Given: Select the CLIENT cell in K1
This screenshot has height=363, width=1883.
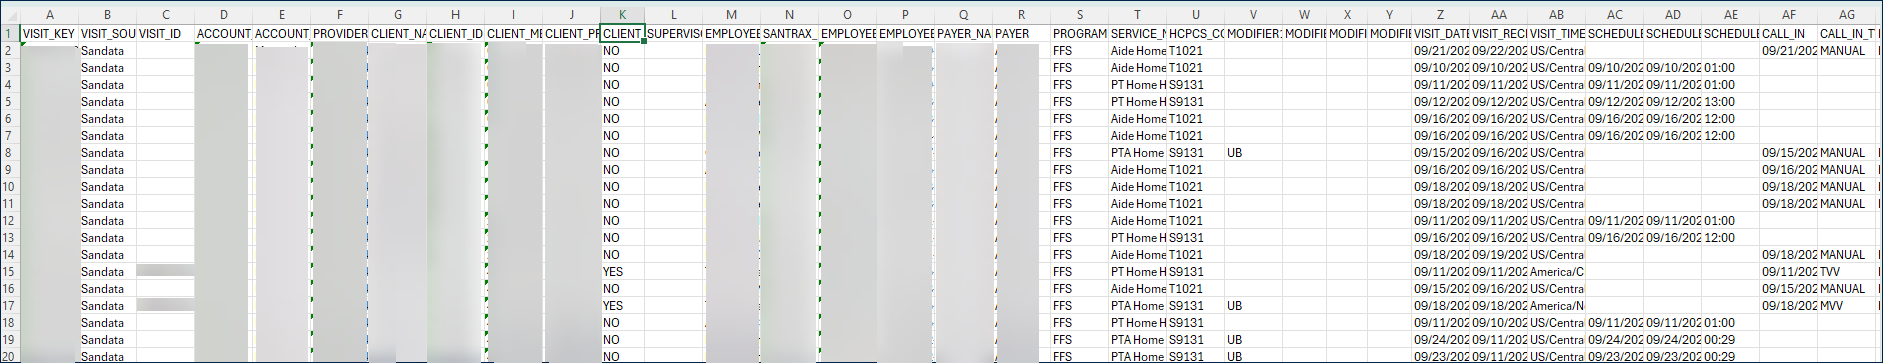Looking at the screenshot, I should 622,33.
